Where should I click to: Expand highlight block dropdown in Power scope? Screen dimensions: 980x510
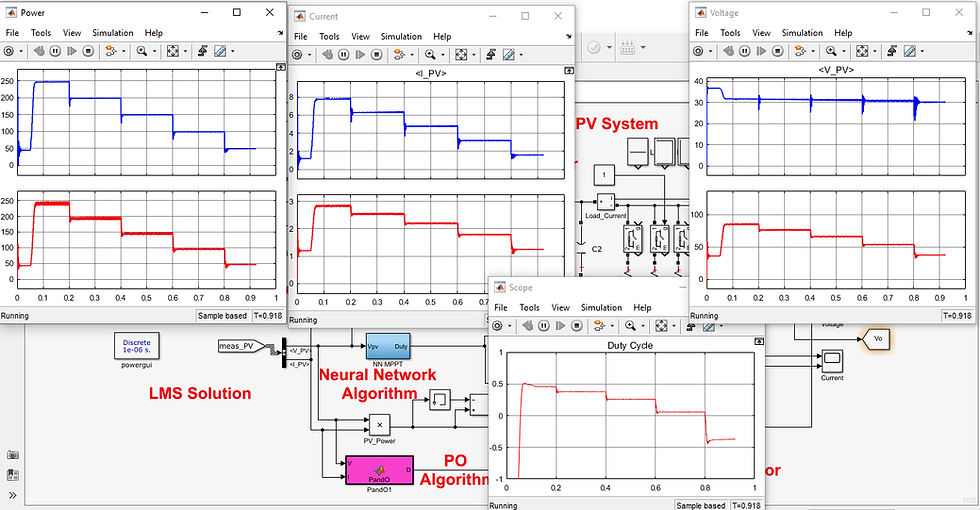tap(123, 51)
